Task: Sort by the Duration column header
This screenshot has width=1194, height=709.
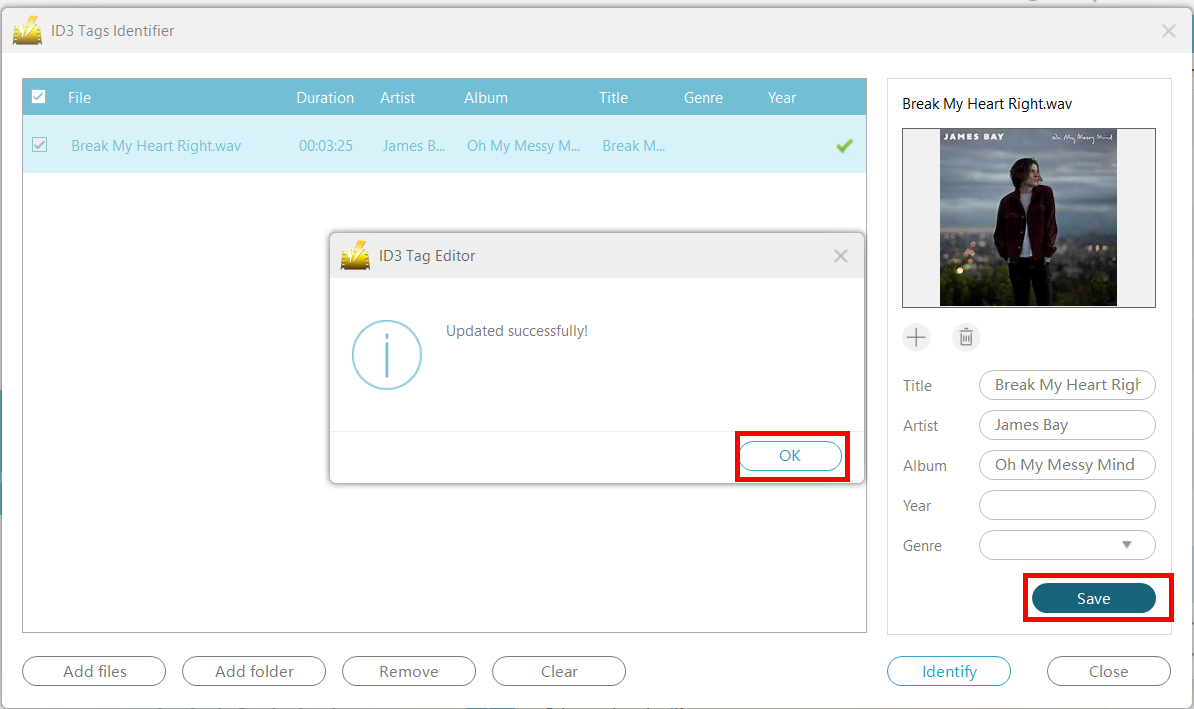Action: [x=325, y=97]
